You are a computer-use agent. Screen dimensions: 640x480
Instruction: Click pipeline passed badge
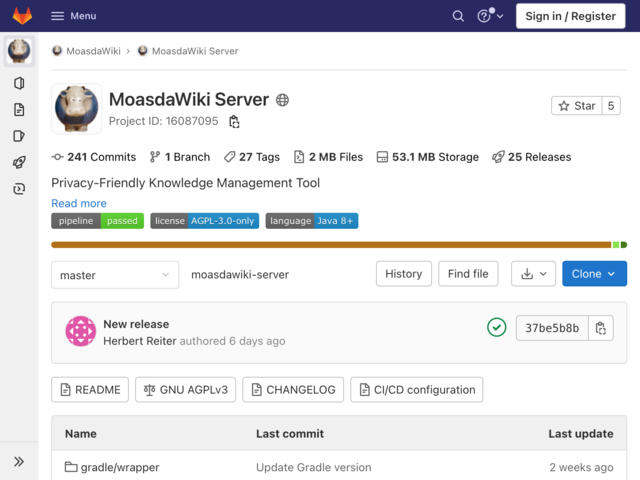tap(98, 221)
